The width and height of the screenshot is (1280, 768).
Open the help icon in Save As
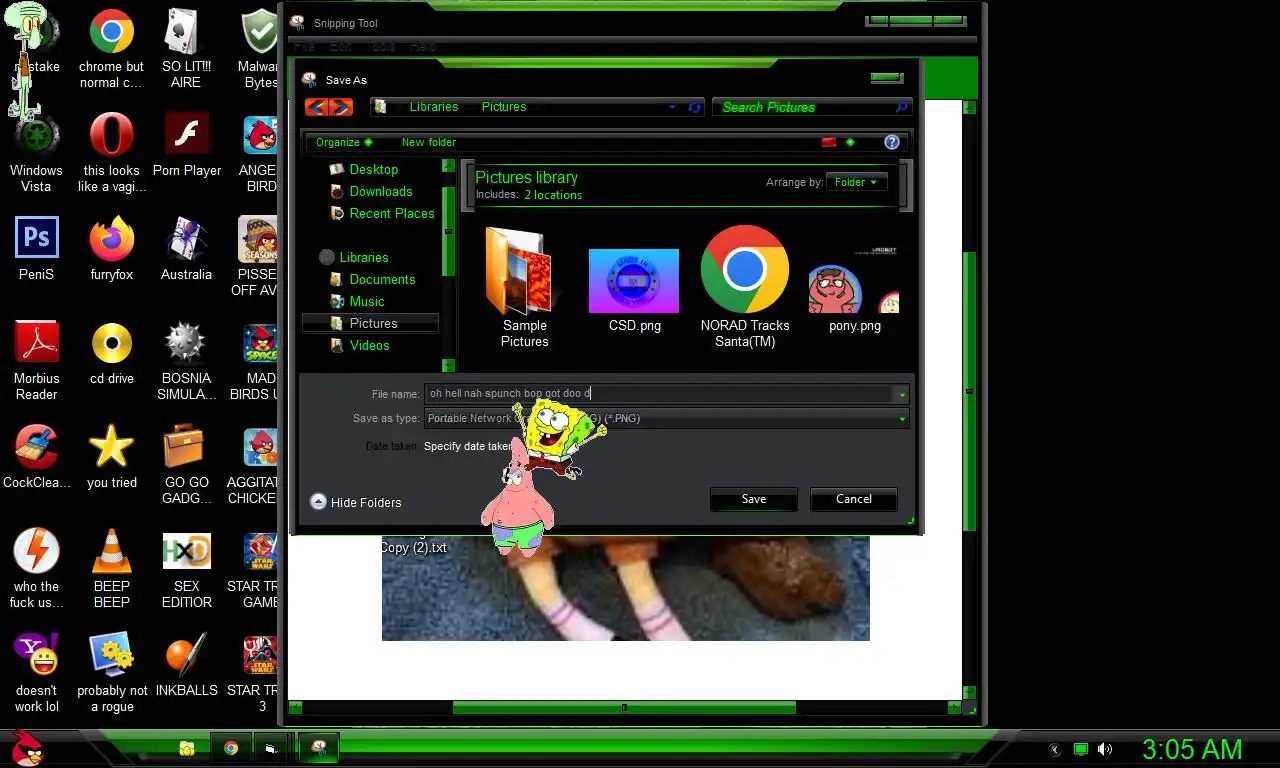tap(892, 142)
